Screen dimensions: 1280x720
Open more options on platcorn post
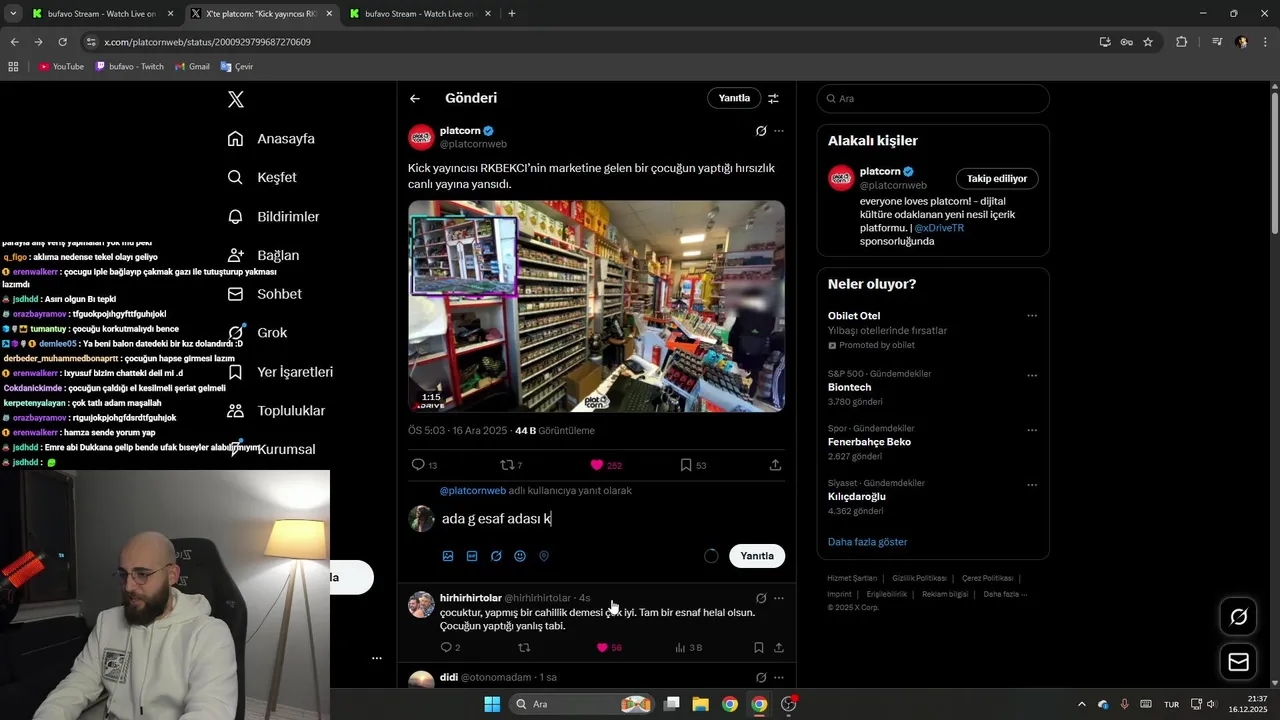(x=779, y=131)
